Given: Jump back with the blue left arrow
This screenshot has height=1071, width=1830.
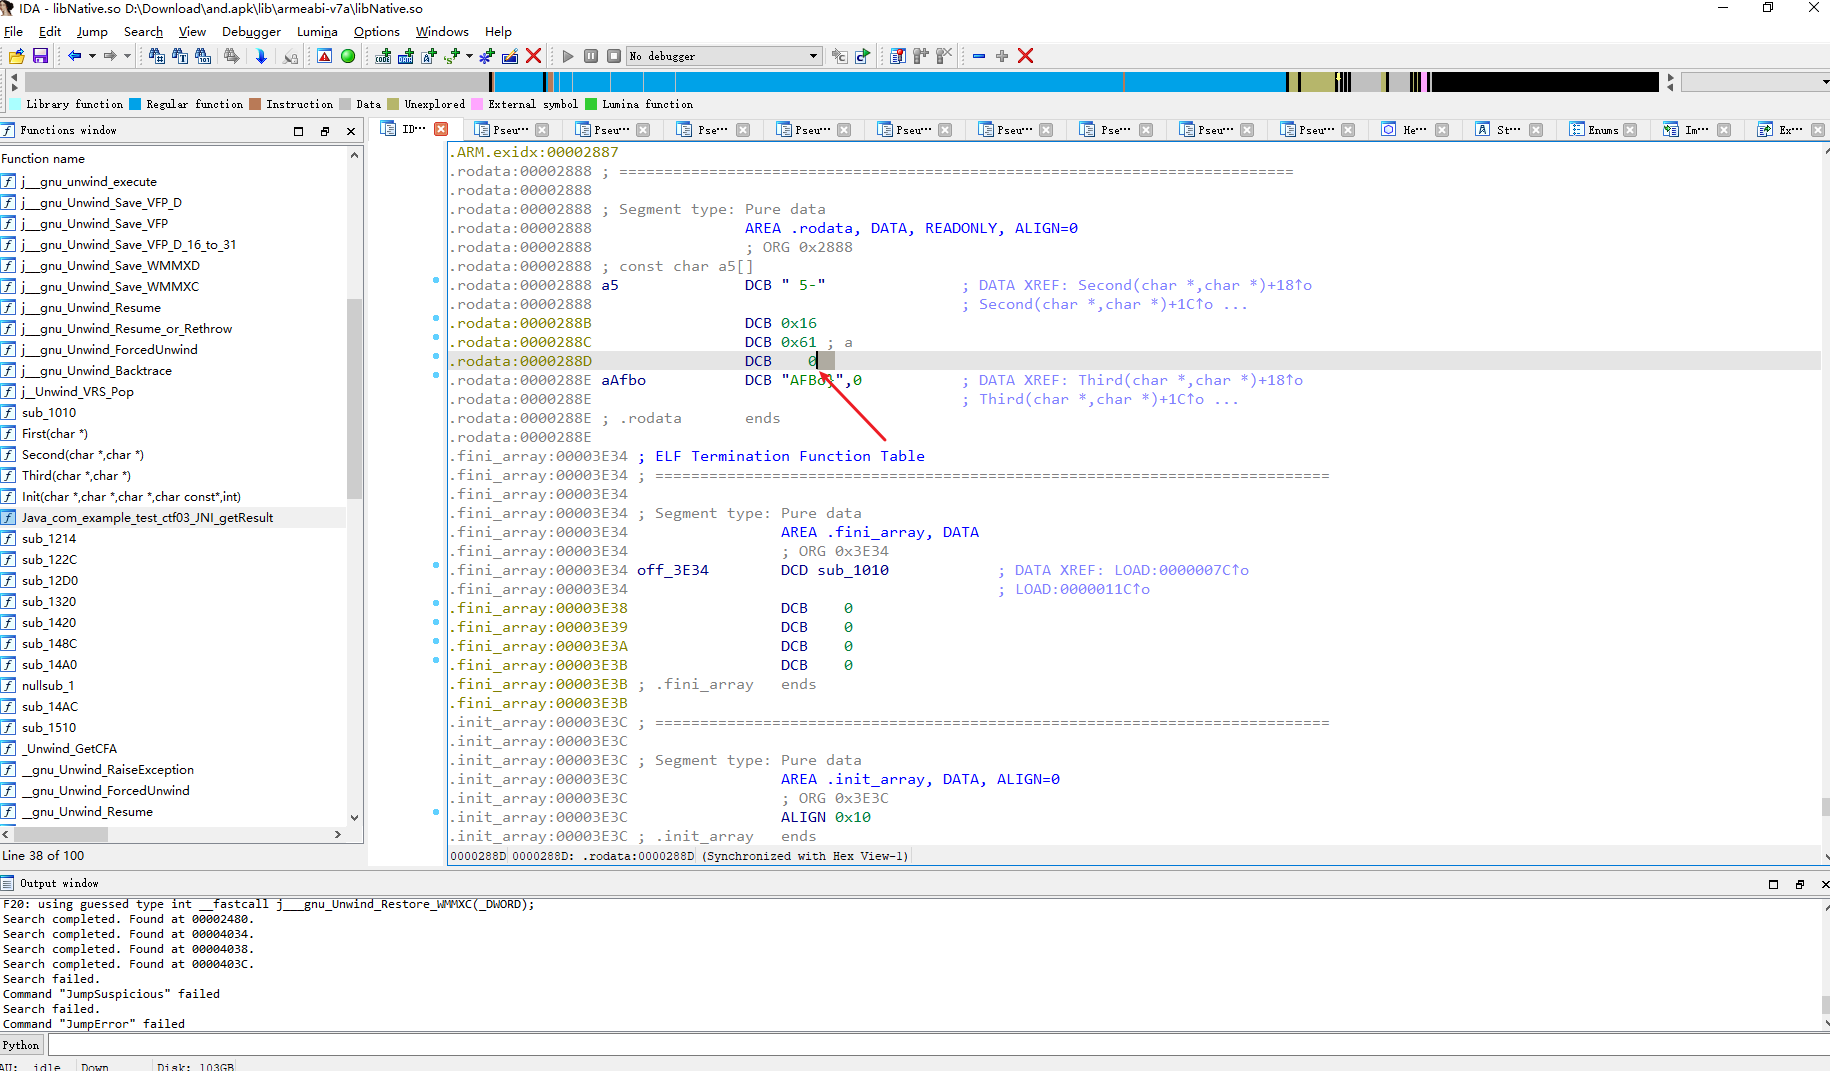Looking at the screenshot, I should point(75,56).
